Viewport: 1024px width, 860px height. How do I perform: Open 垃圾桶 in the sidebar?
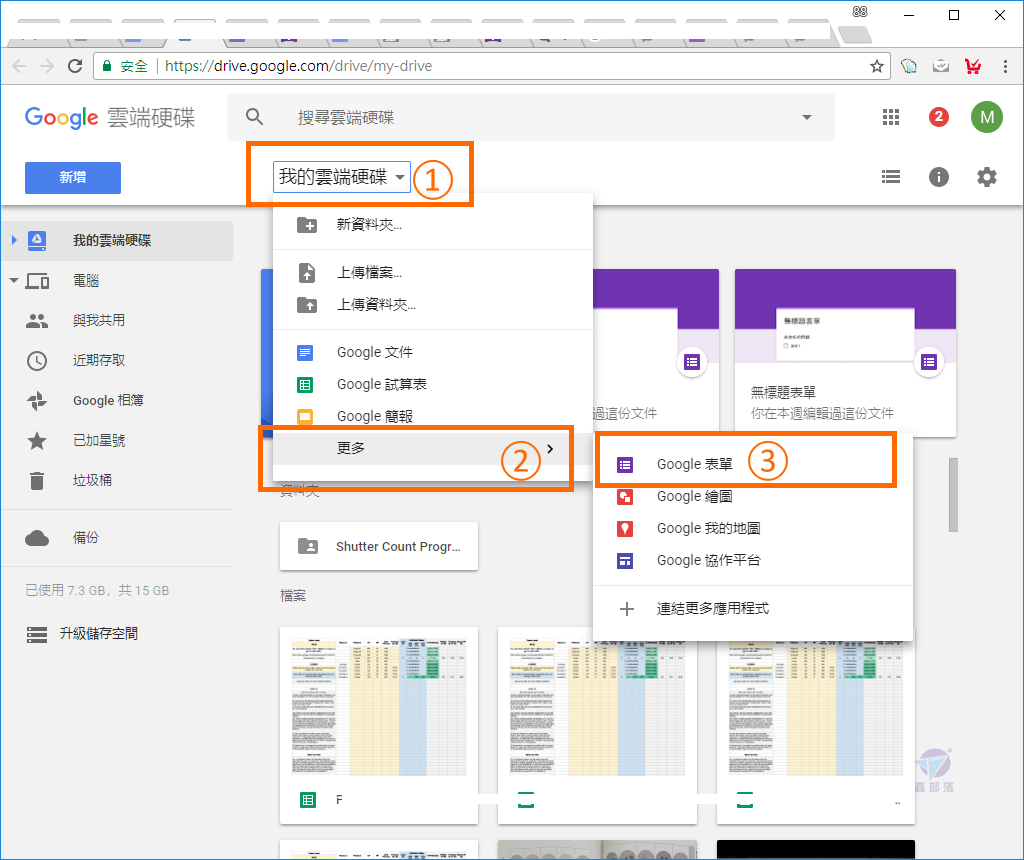pyautogui.click(x=117, y=481)
